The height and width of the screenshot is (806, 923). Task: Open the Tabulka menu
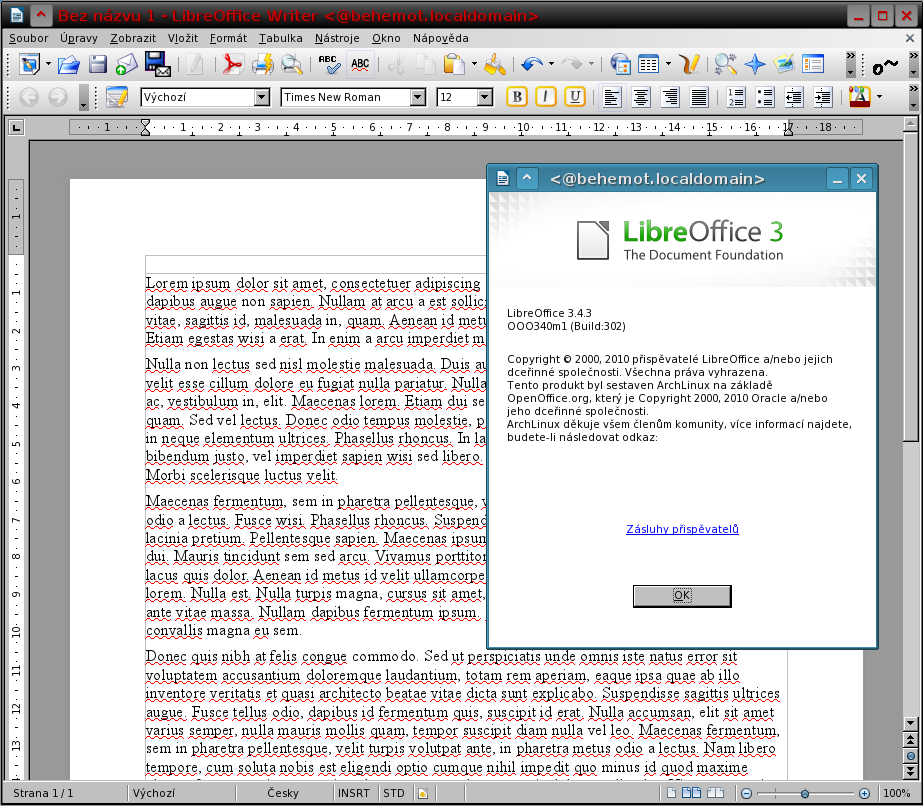pyautogui.click(x=281, y=38)
